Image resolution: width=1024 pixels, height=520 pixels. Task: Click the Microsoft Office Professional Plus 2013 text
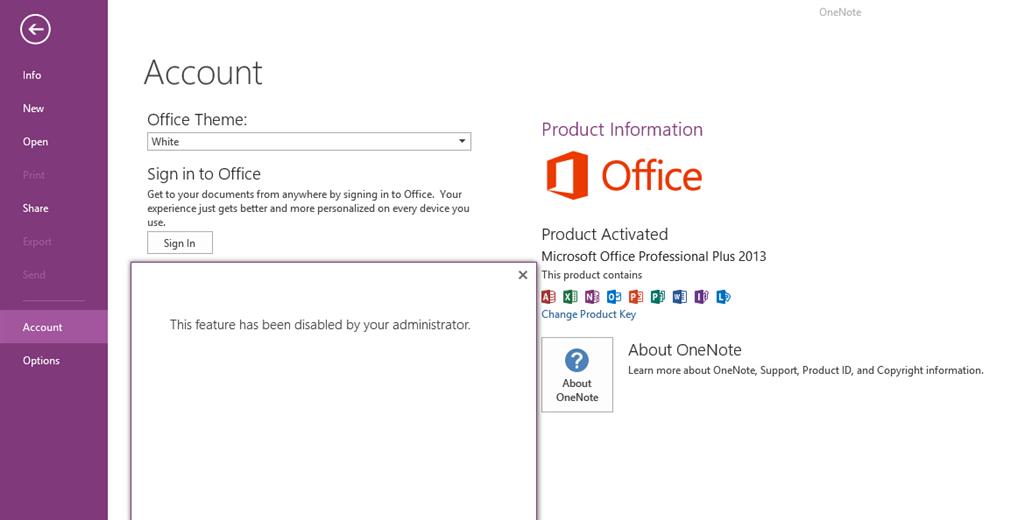click(x=654, y=256)
